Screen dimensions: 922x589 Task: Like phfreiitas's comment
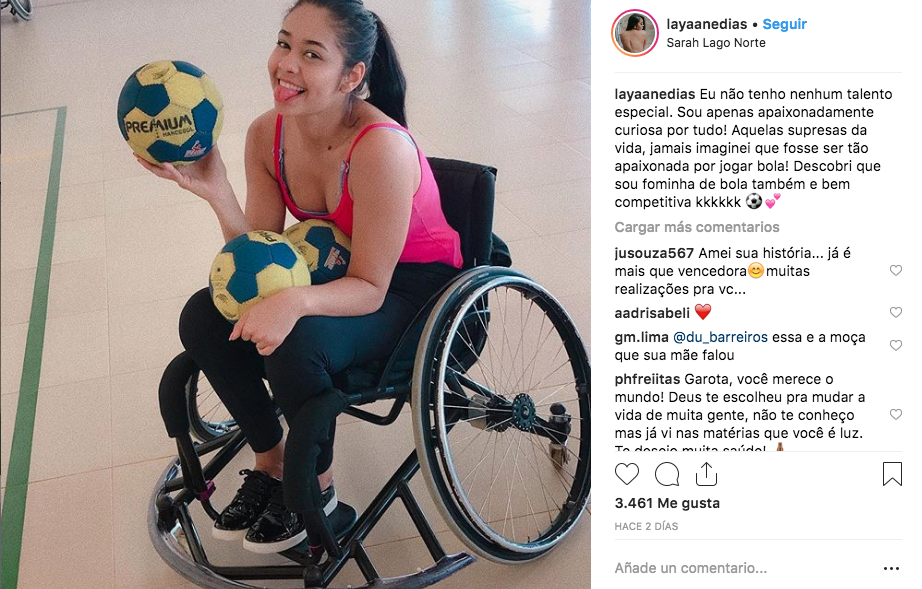point(896,414)
